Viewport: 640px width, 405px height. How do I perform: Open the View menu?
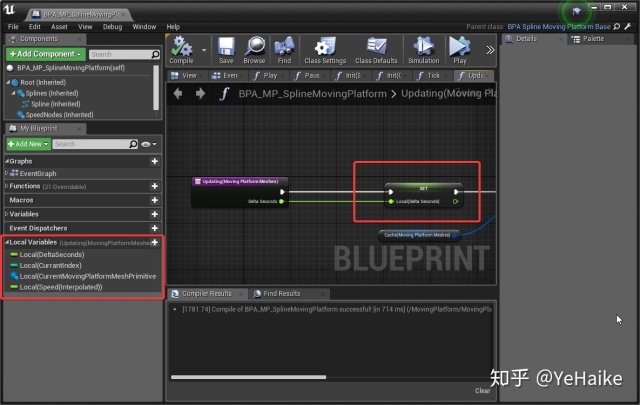(85, 27)
